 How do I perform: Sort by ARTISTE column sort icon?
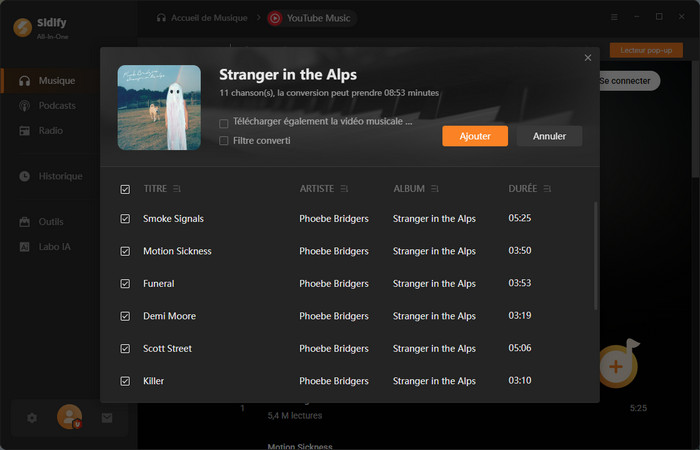point(344,188)
